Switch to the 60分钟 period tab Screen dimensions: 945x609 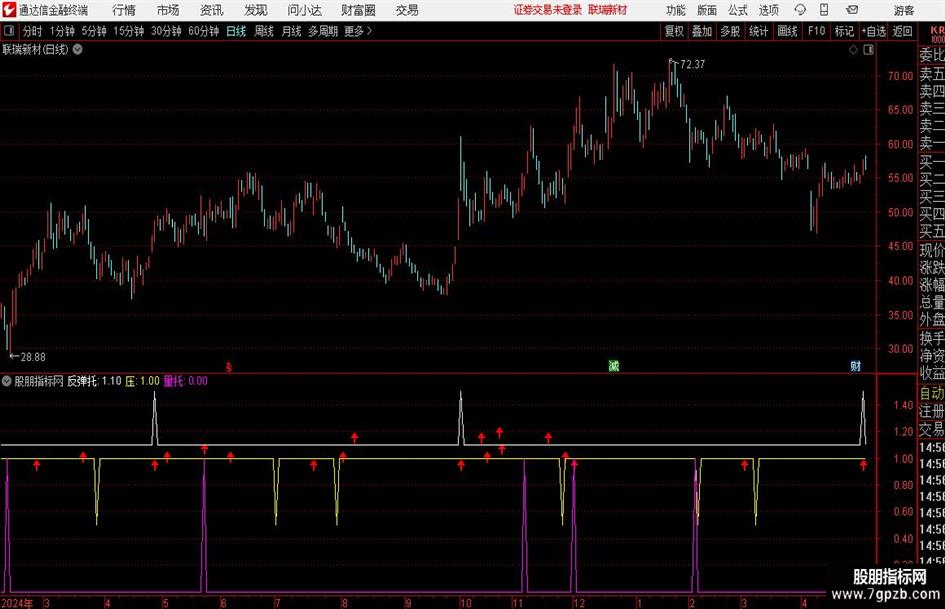click(x=204, y=31)
